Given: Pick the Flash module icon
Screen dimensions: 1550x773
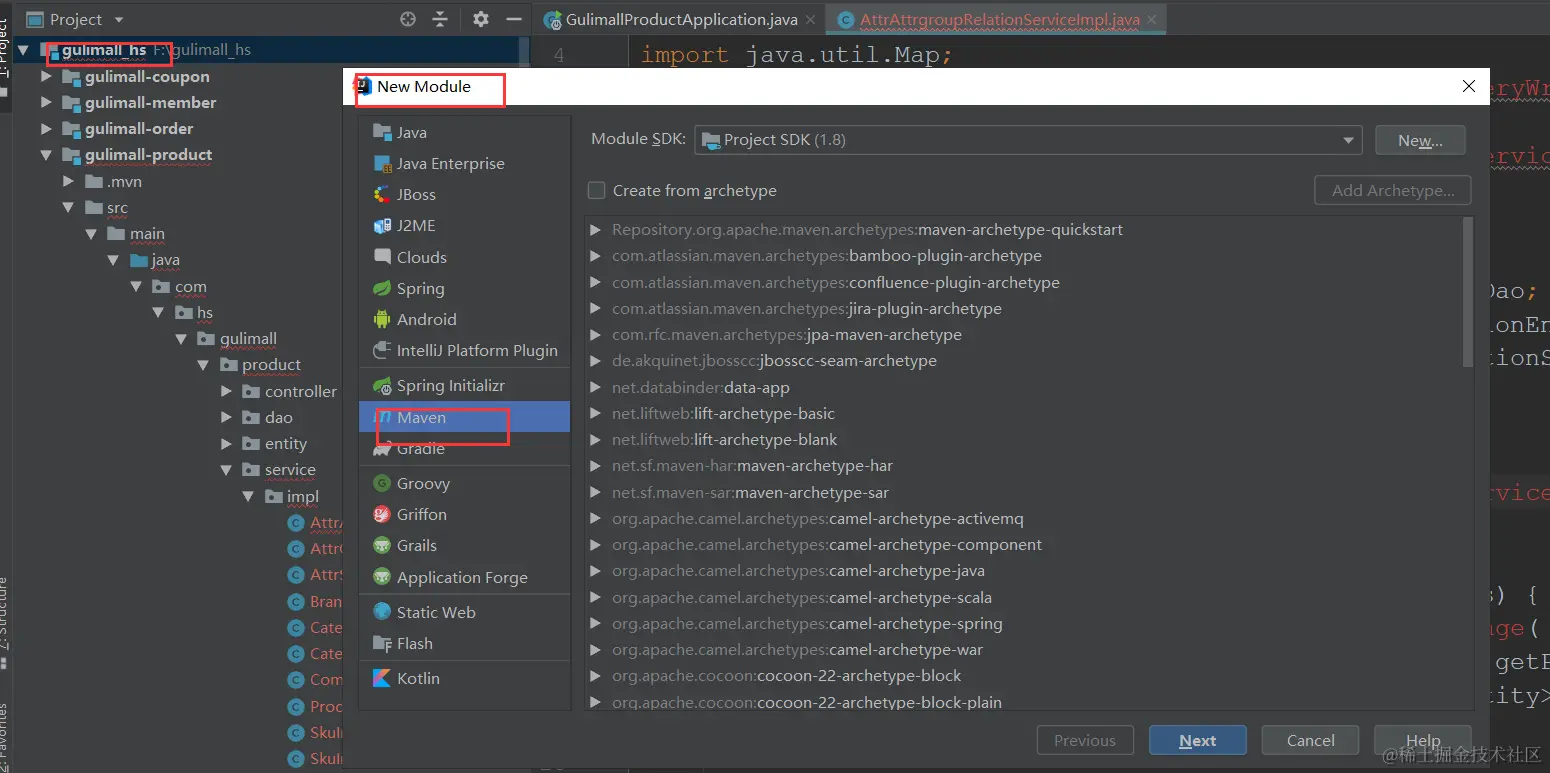Looking at the screenshot, I should [381, 643].
